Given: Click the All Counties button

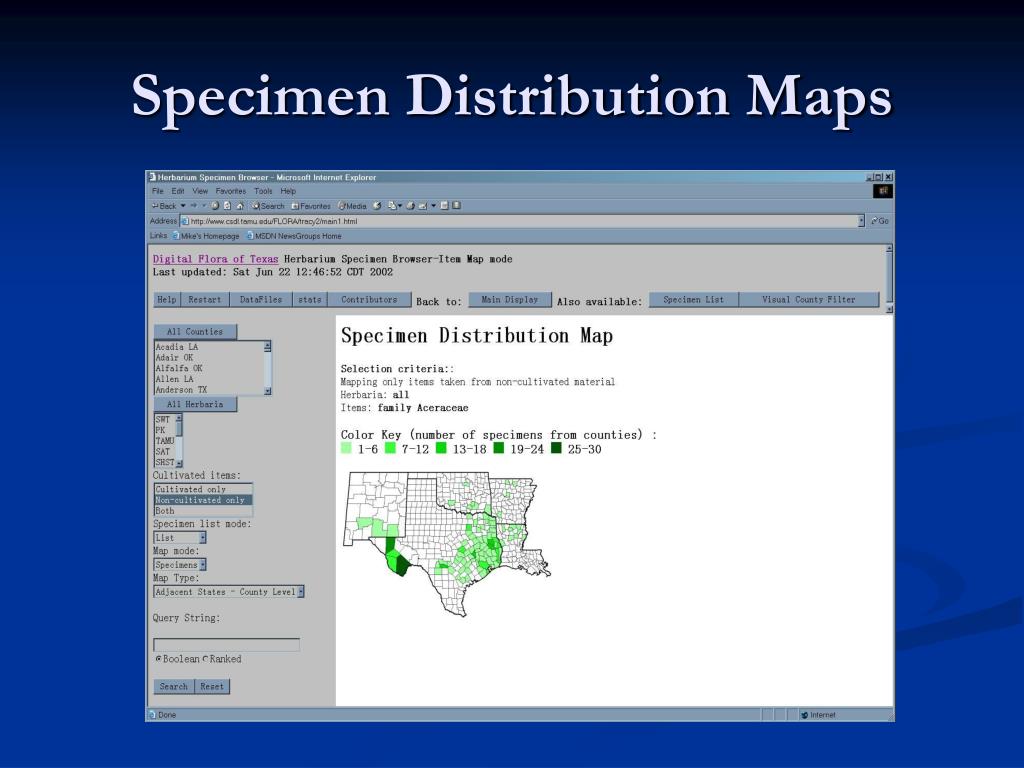Looking at the screenshot, I should point(195,332).
